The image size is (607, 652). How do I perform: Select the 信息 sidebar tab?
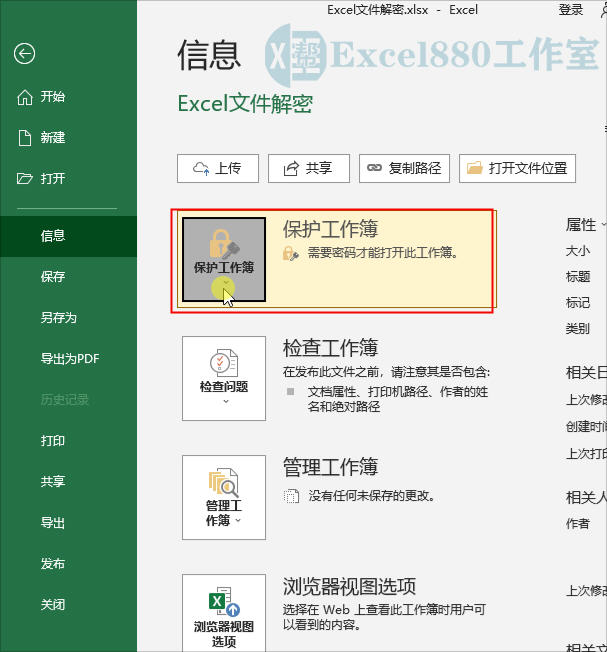coord(68,236)
